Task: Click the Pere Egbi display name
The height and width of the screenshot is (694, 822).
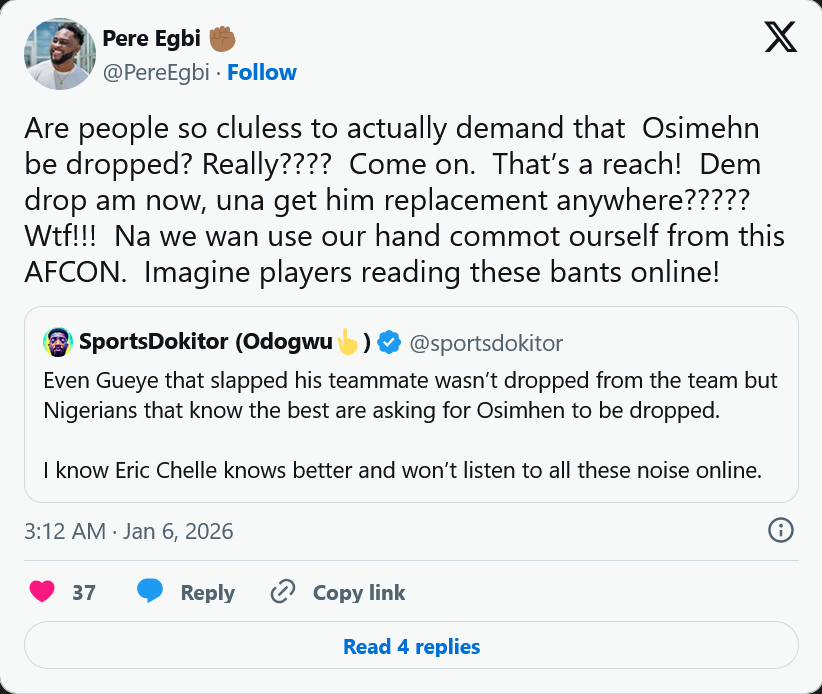Action: point(151,39)
